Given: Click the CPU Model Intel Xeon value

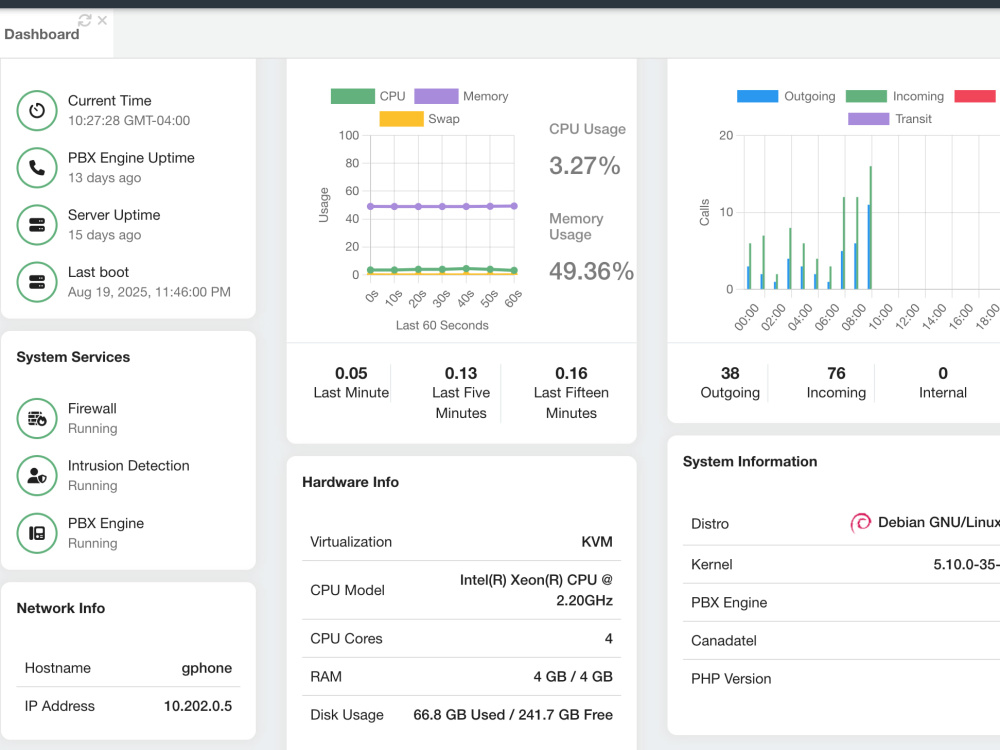Looking at the screenshot, I should click(536, 590).
